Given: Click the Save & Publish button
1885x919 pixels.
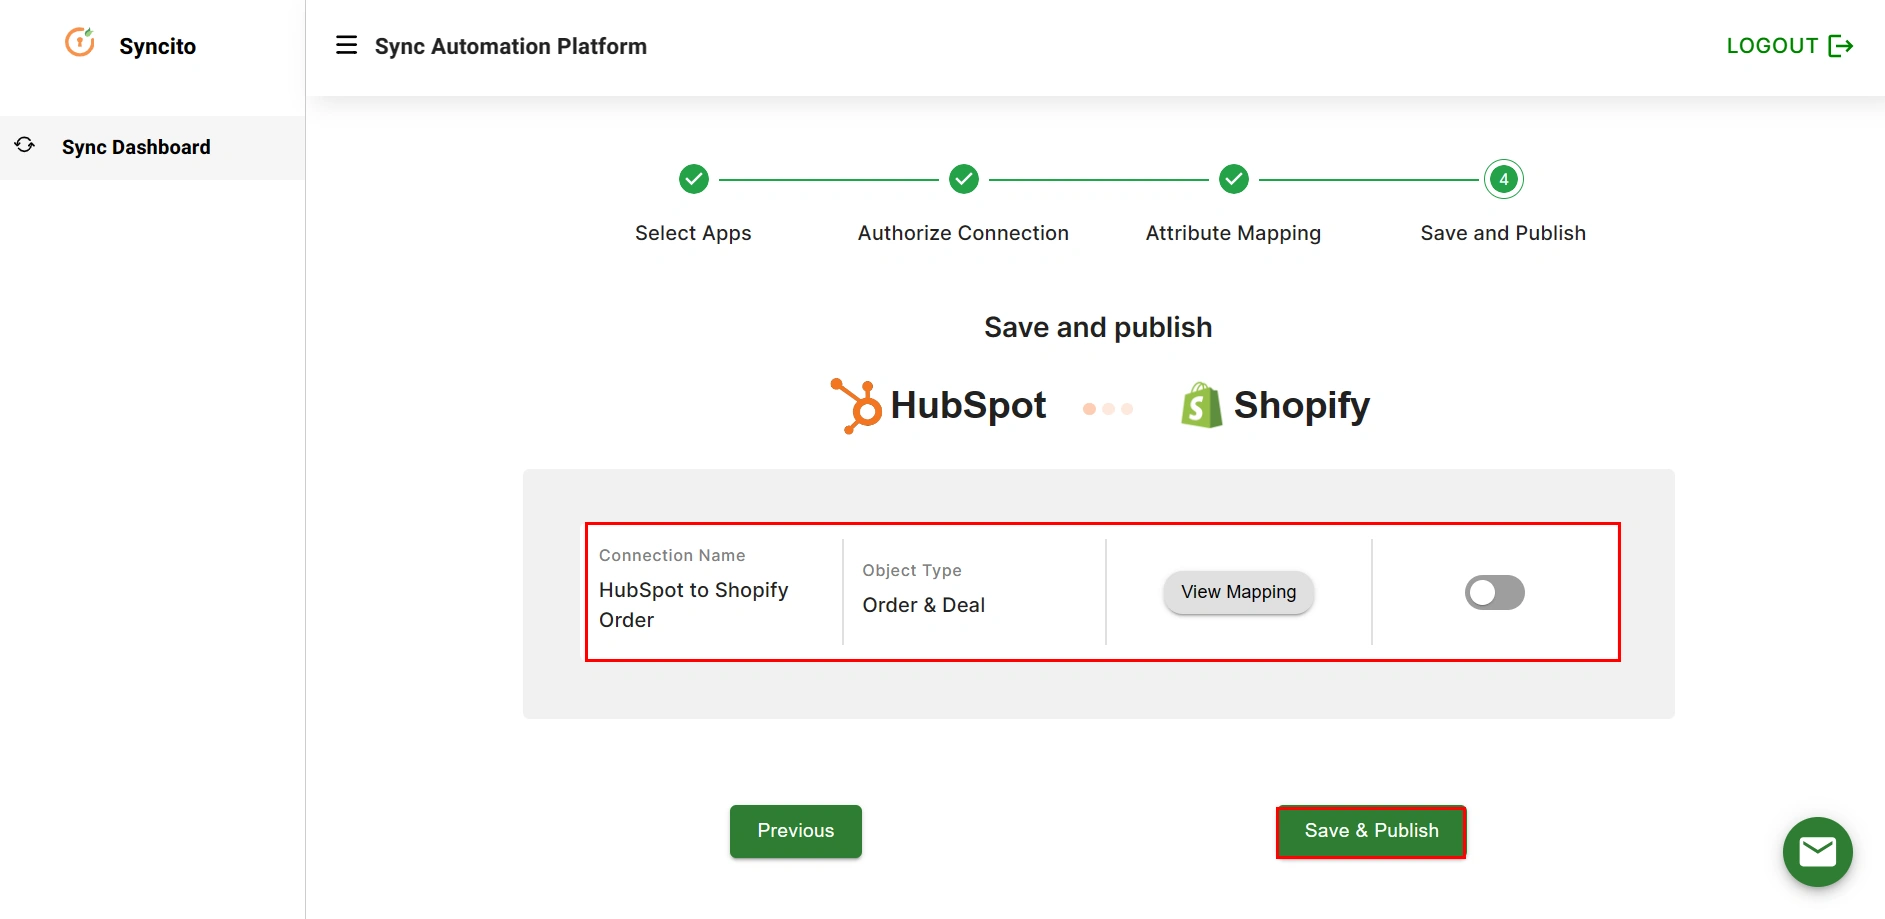Looking at the screenshot, I should (1370, 830).
